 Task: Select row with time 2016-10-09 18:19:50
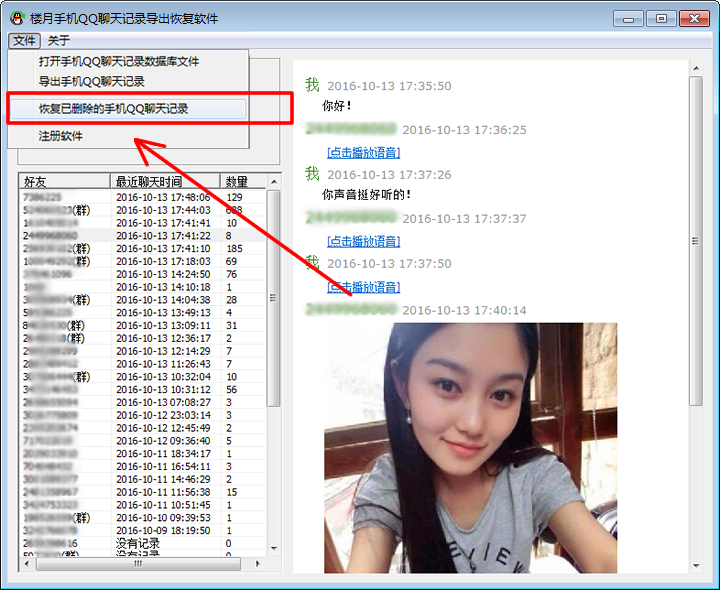[x=142, y=531]
